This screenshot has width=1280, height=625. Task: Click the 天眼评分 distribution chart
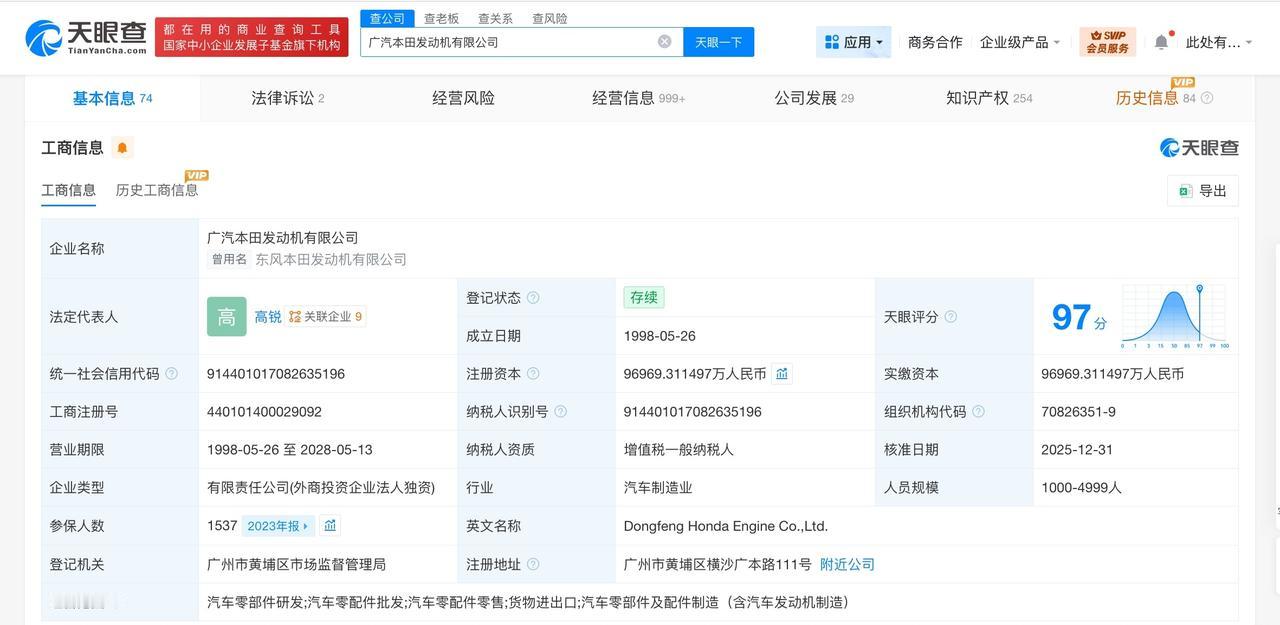[x=1175, y=317]
